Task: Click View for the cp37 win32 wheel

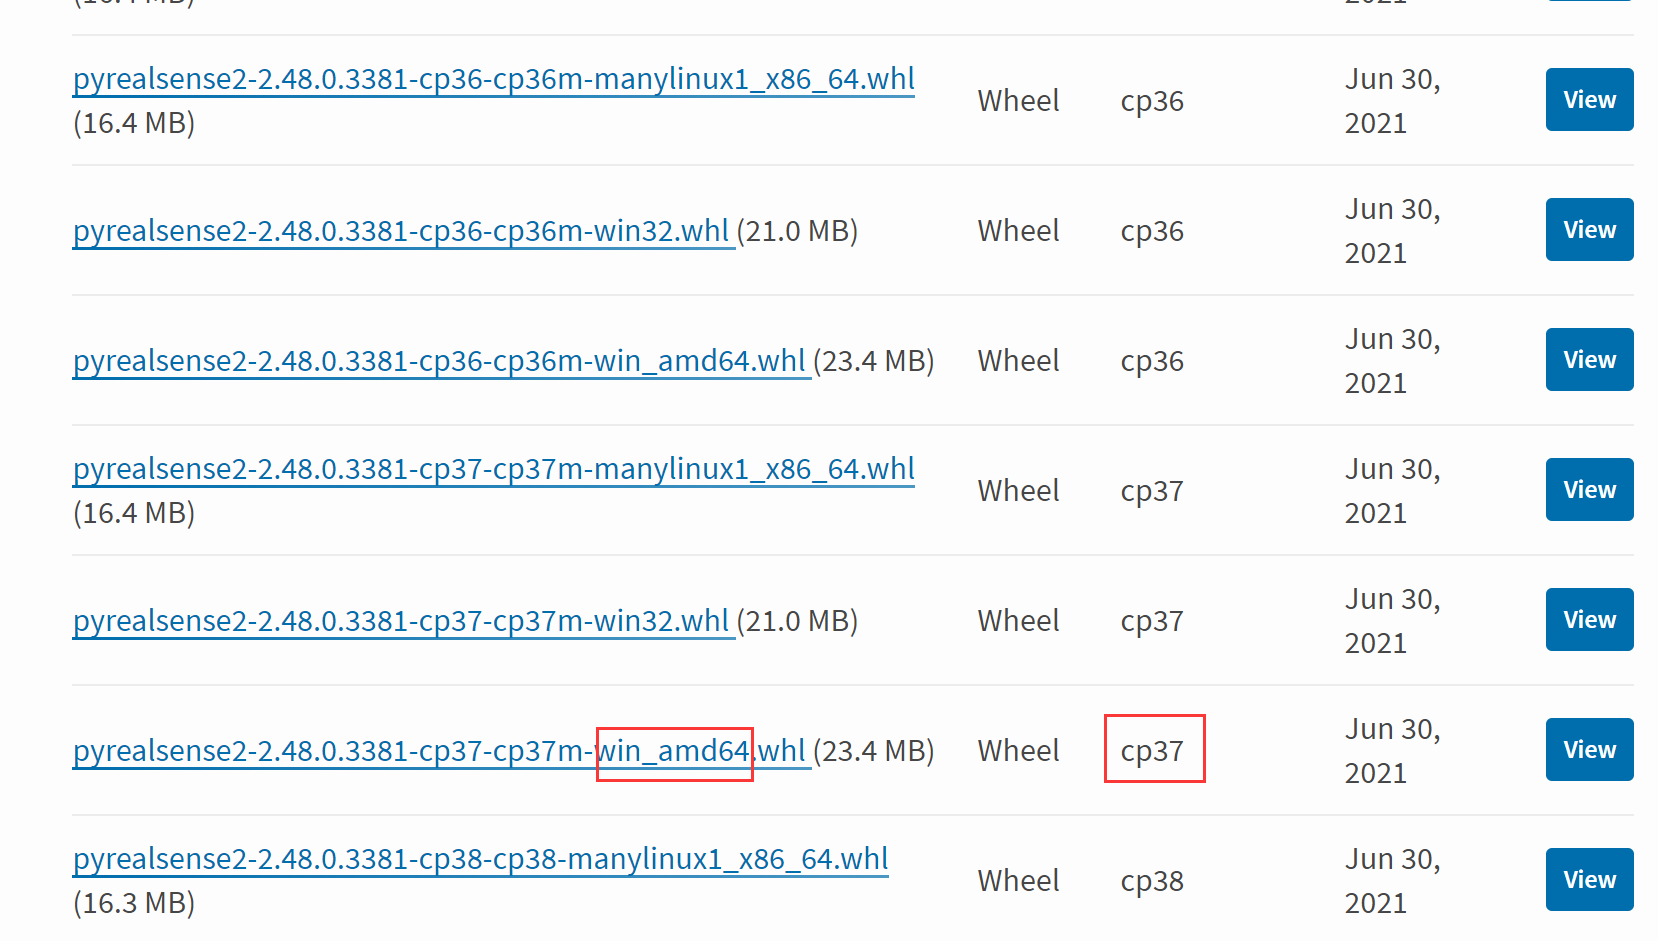Action: coord(1589,619)
